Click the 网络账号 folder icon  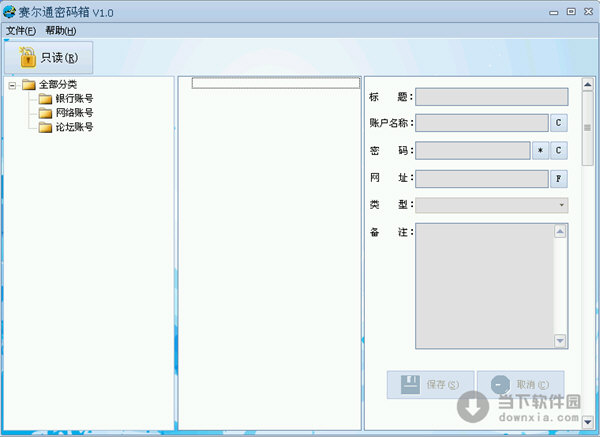point(45,113)
